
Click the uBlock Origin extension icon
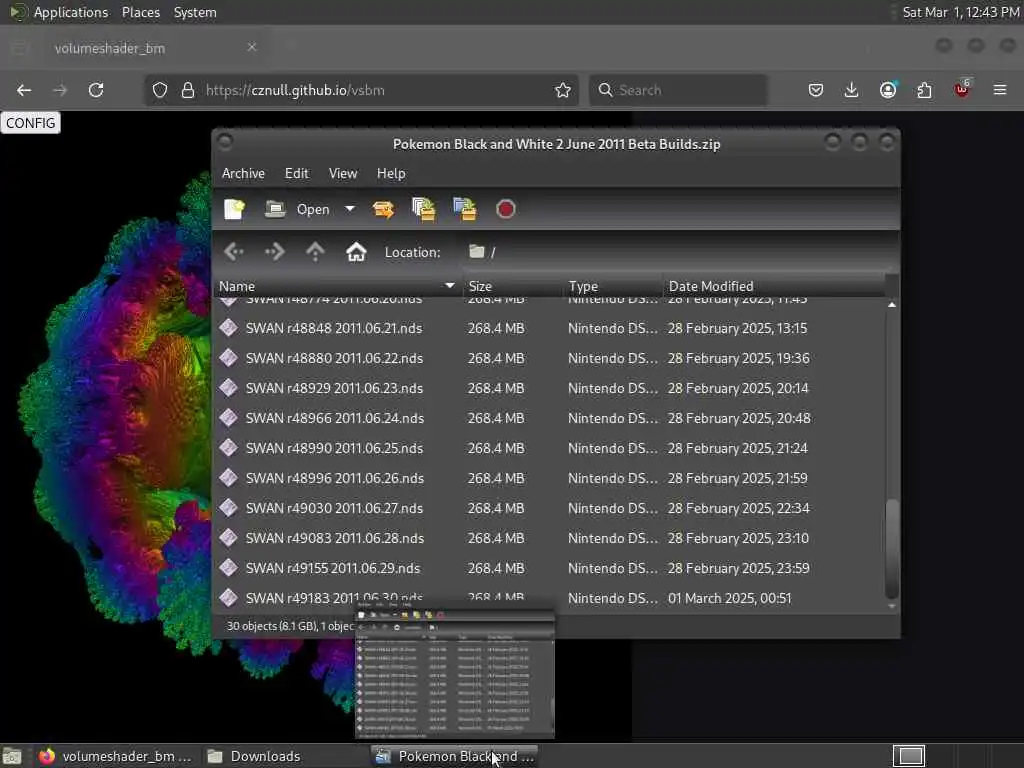coord(962,89)
